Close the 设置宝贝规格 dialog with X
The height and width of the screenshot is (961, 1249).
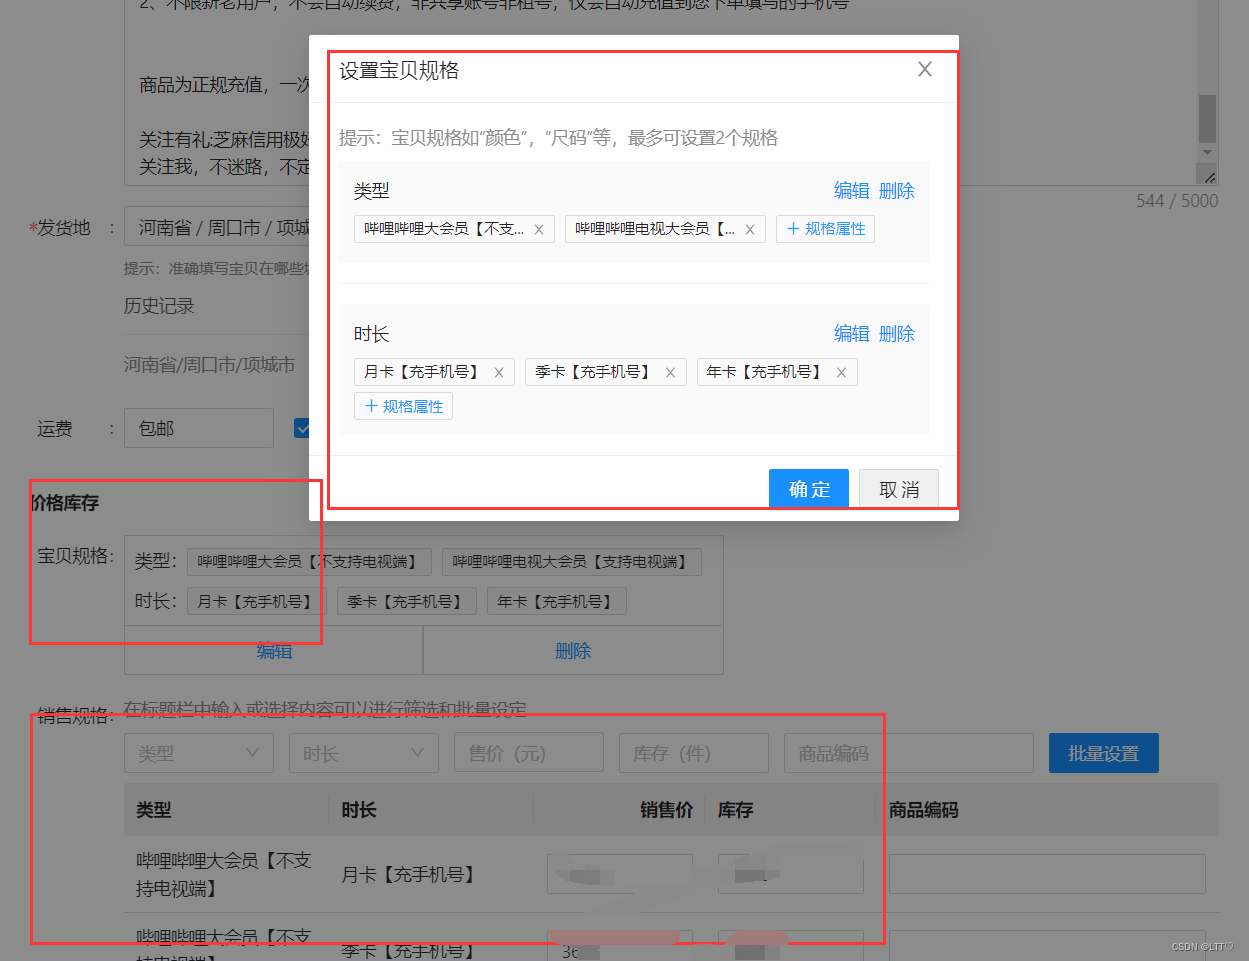pyautogui.click(x=925, y=69)
